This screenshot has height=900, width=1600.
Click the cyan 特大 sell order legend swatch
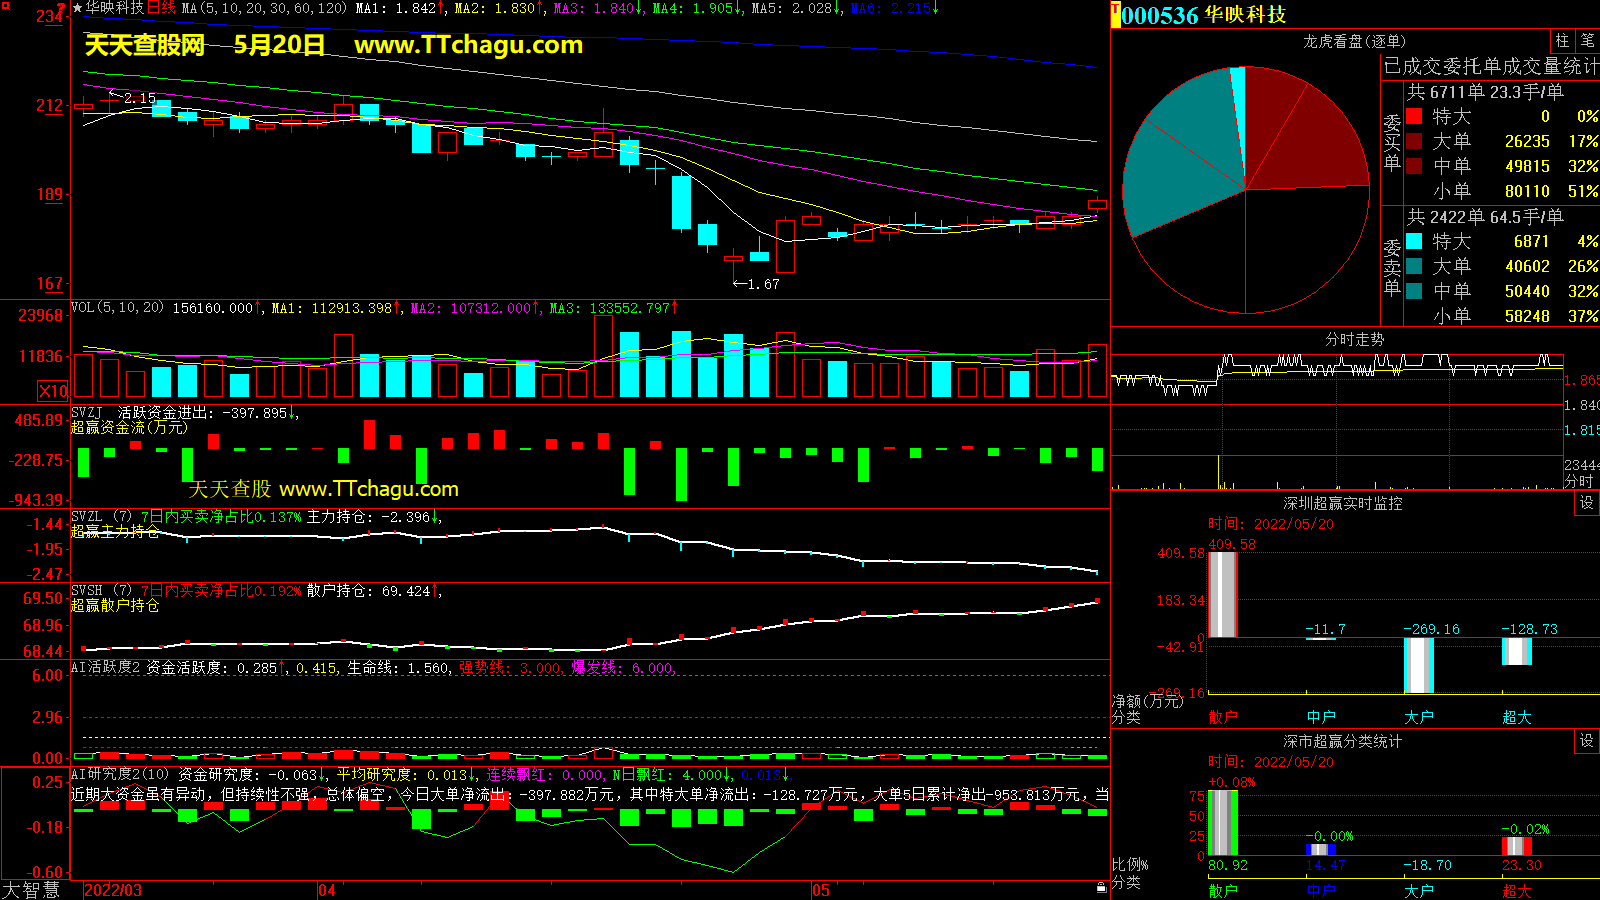(x=1414, y=241)
